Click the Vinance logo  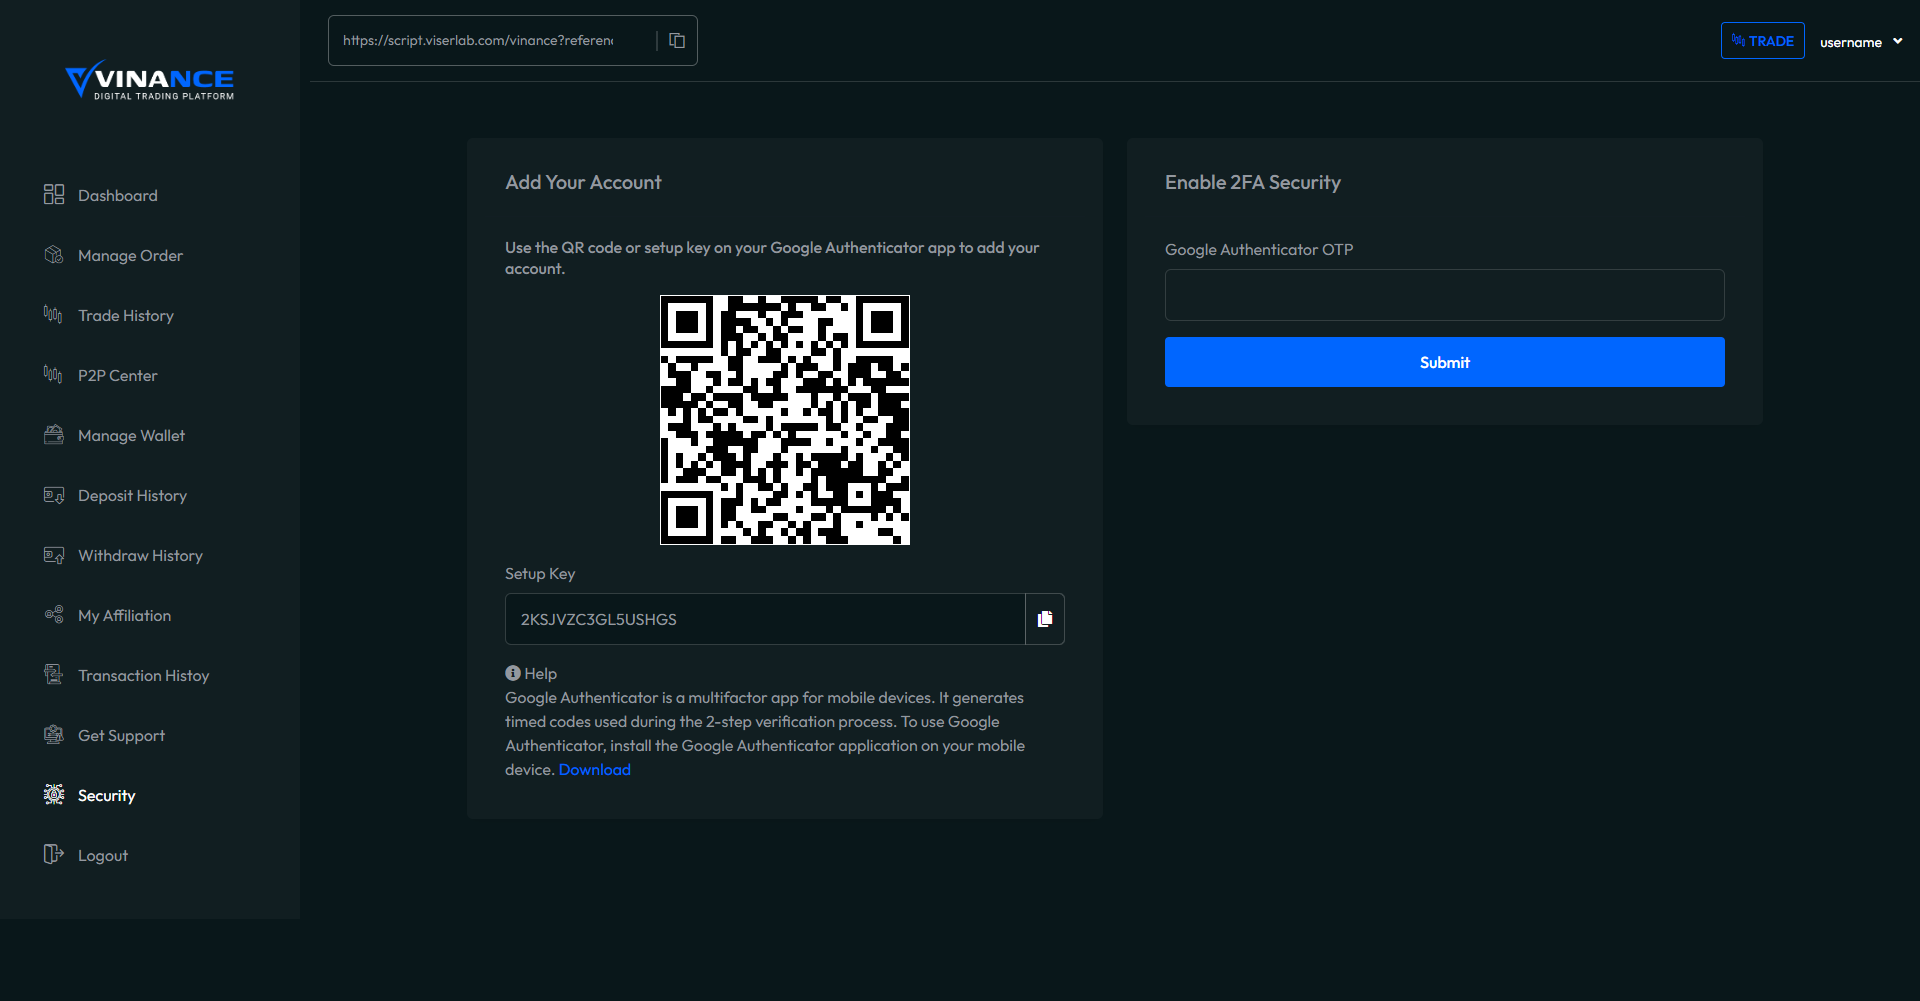[150, 80]
